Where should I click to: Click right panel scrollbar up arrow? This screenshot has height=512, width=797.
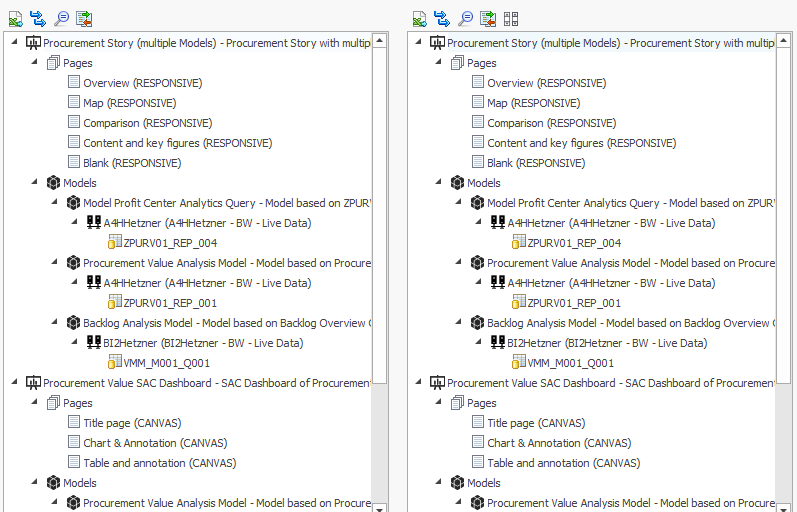[x=783, y=41]
